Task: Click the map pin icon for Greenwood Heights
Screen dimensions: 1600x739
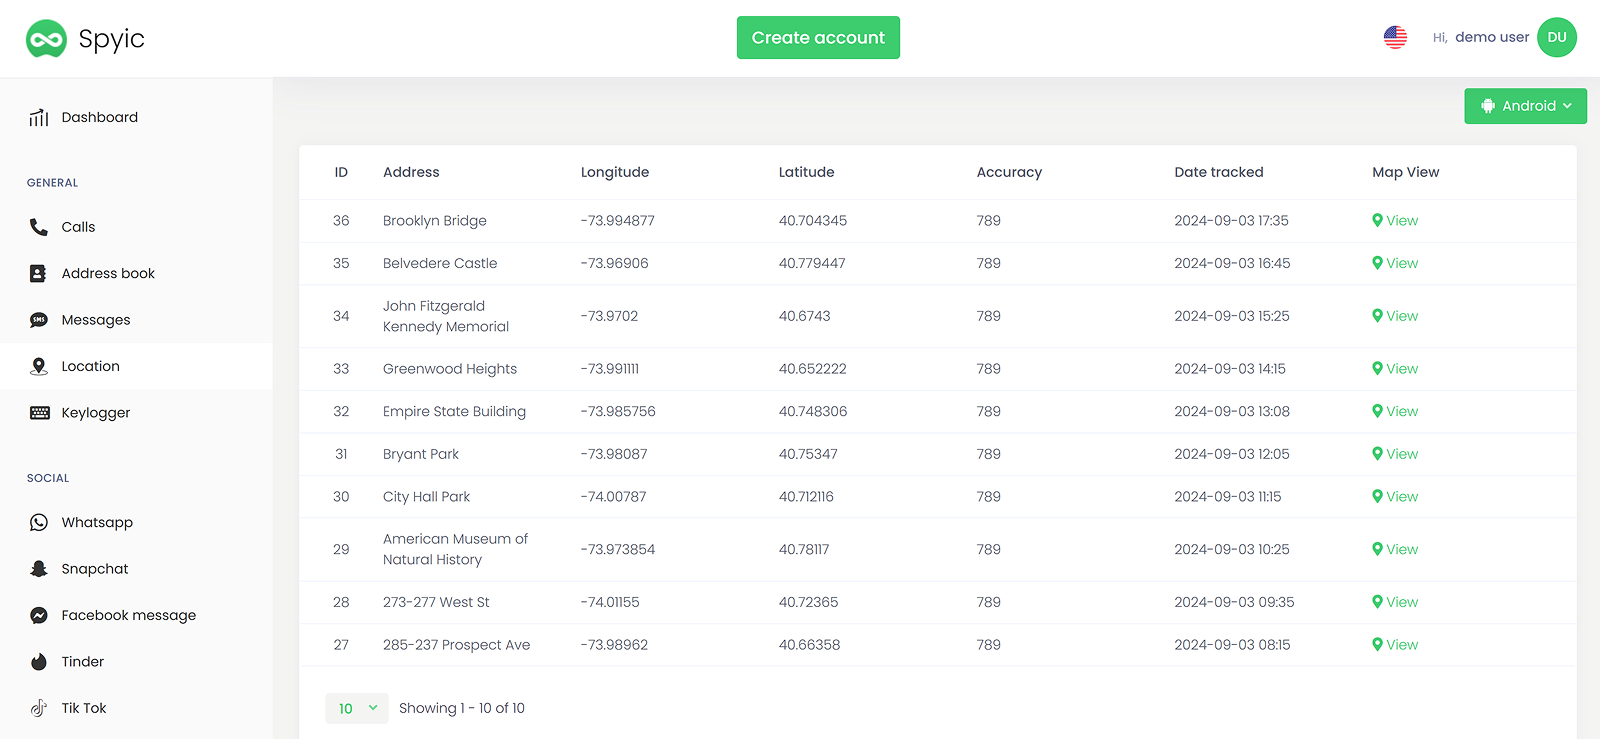Action: tap(1377, 369)
